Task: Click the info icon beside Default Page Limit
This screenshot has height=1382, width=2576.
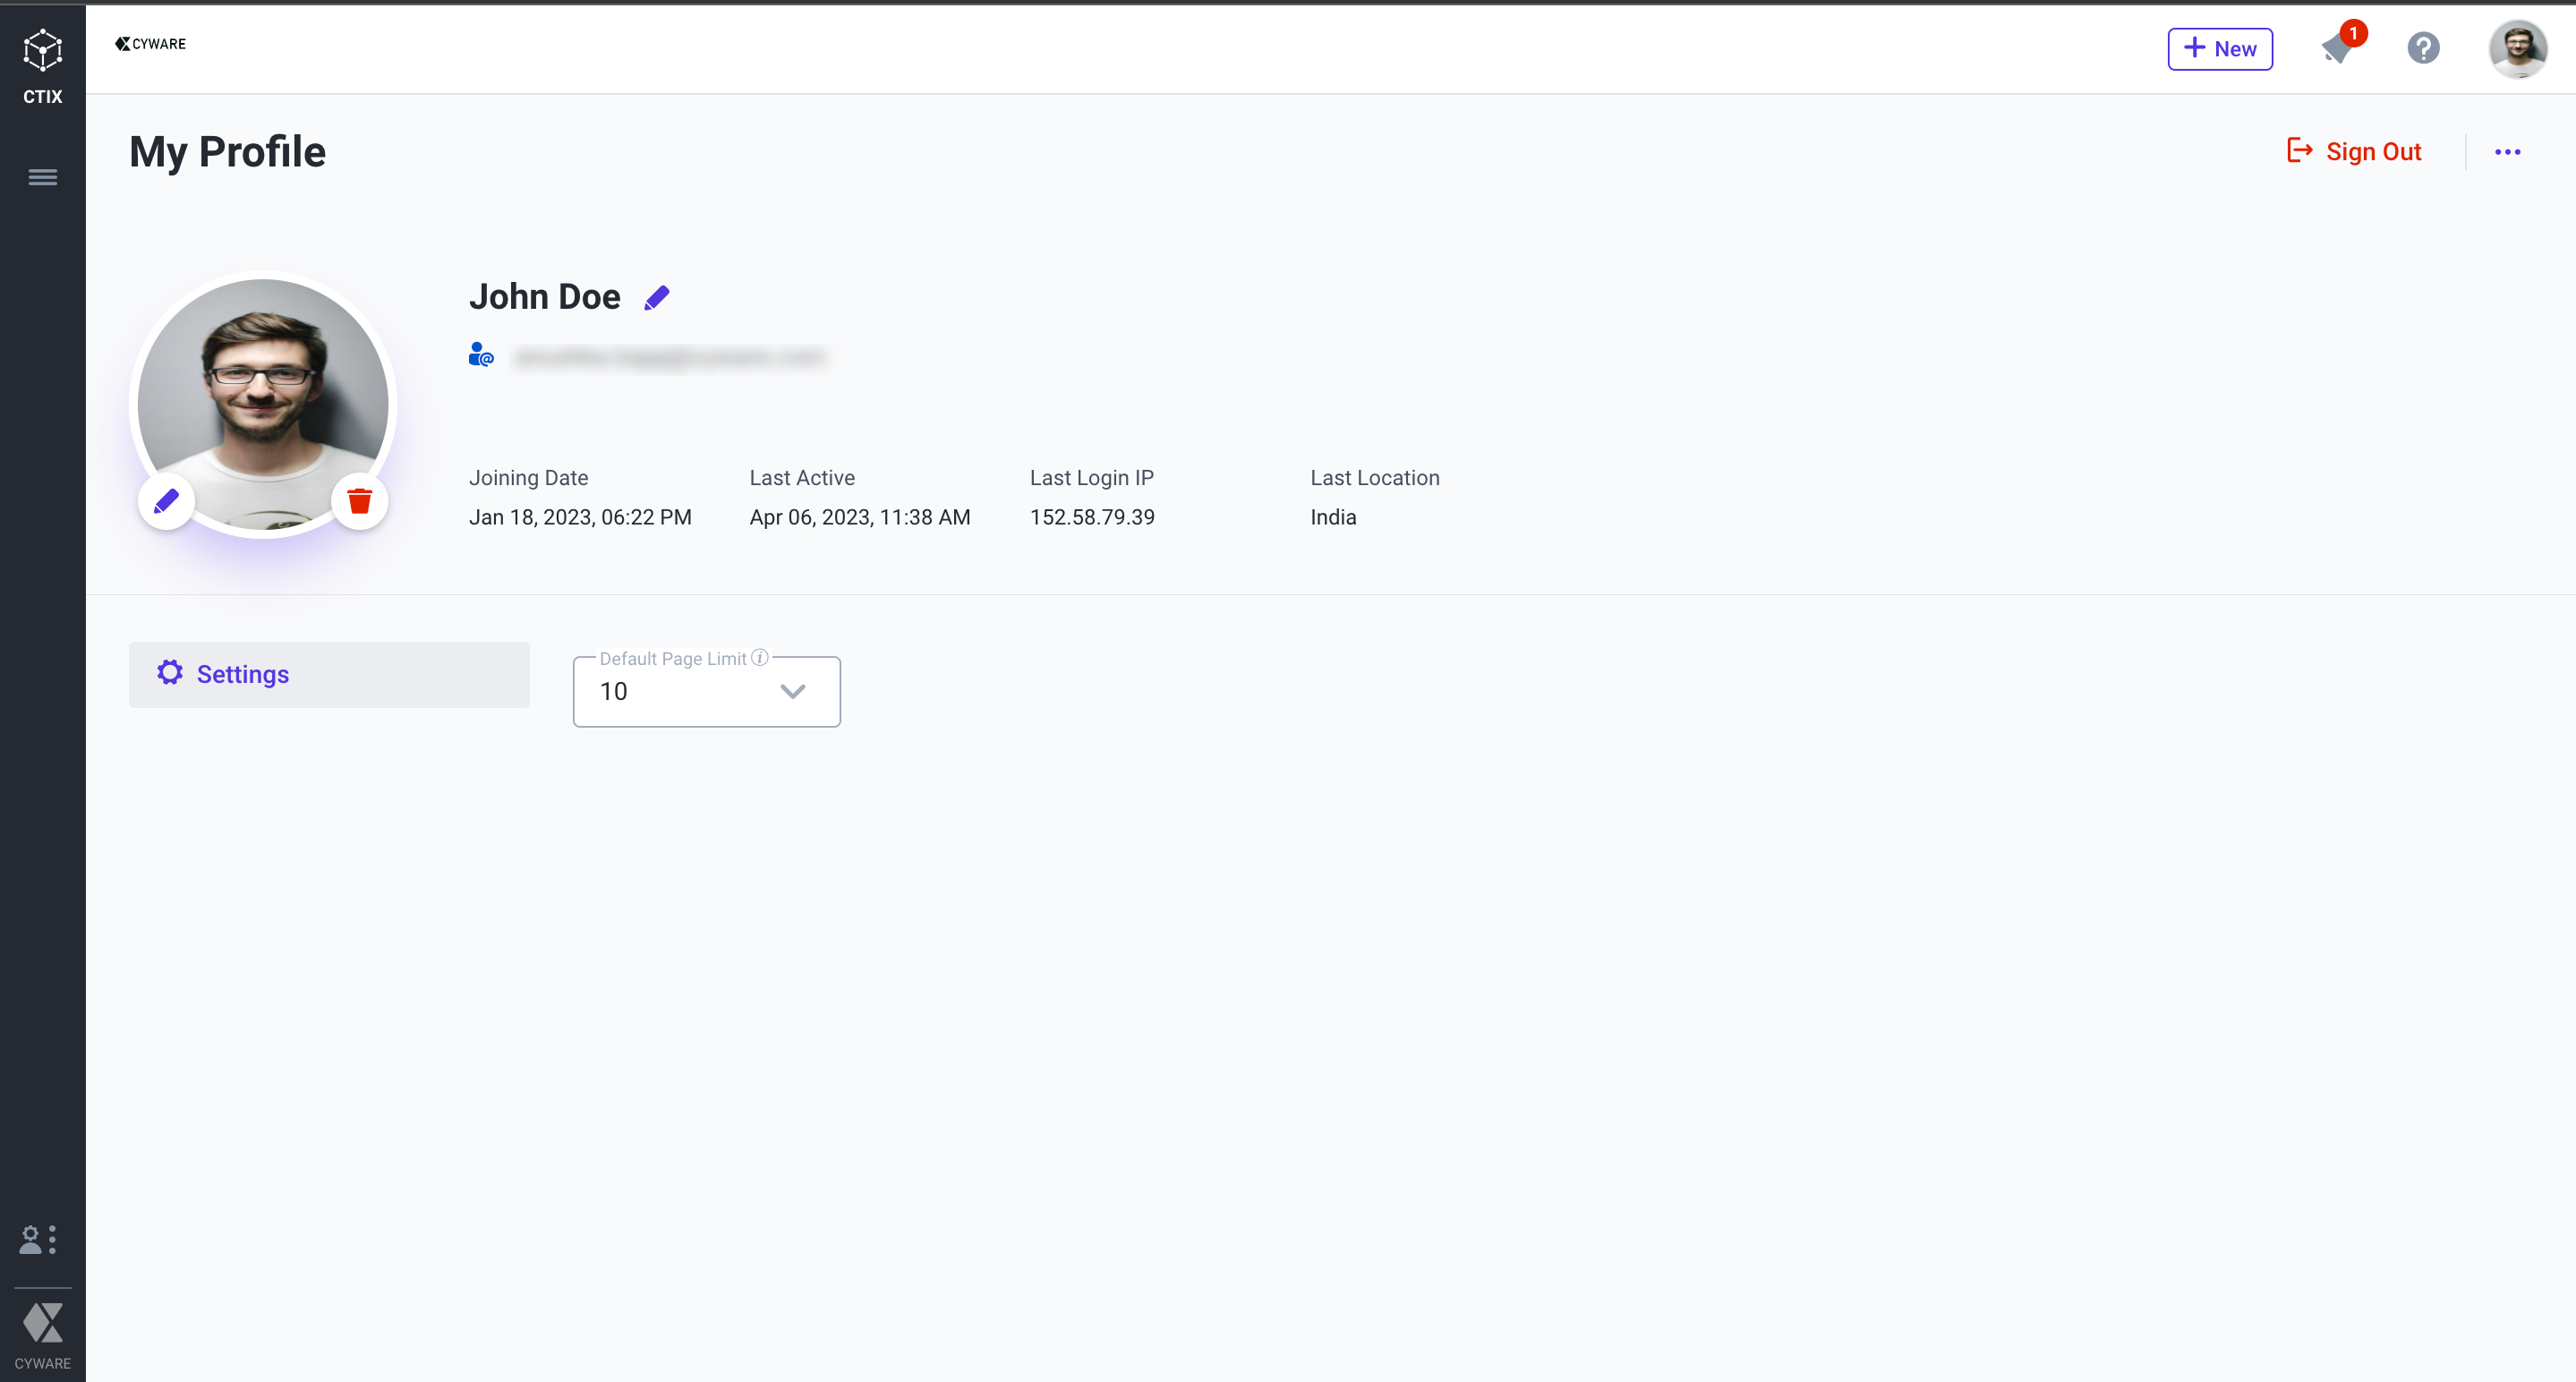Action: tap(760, 657)
